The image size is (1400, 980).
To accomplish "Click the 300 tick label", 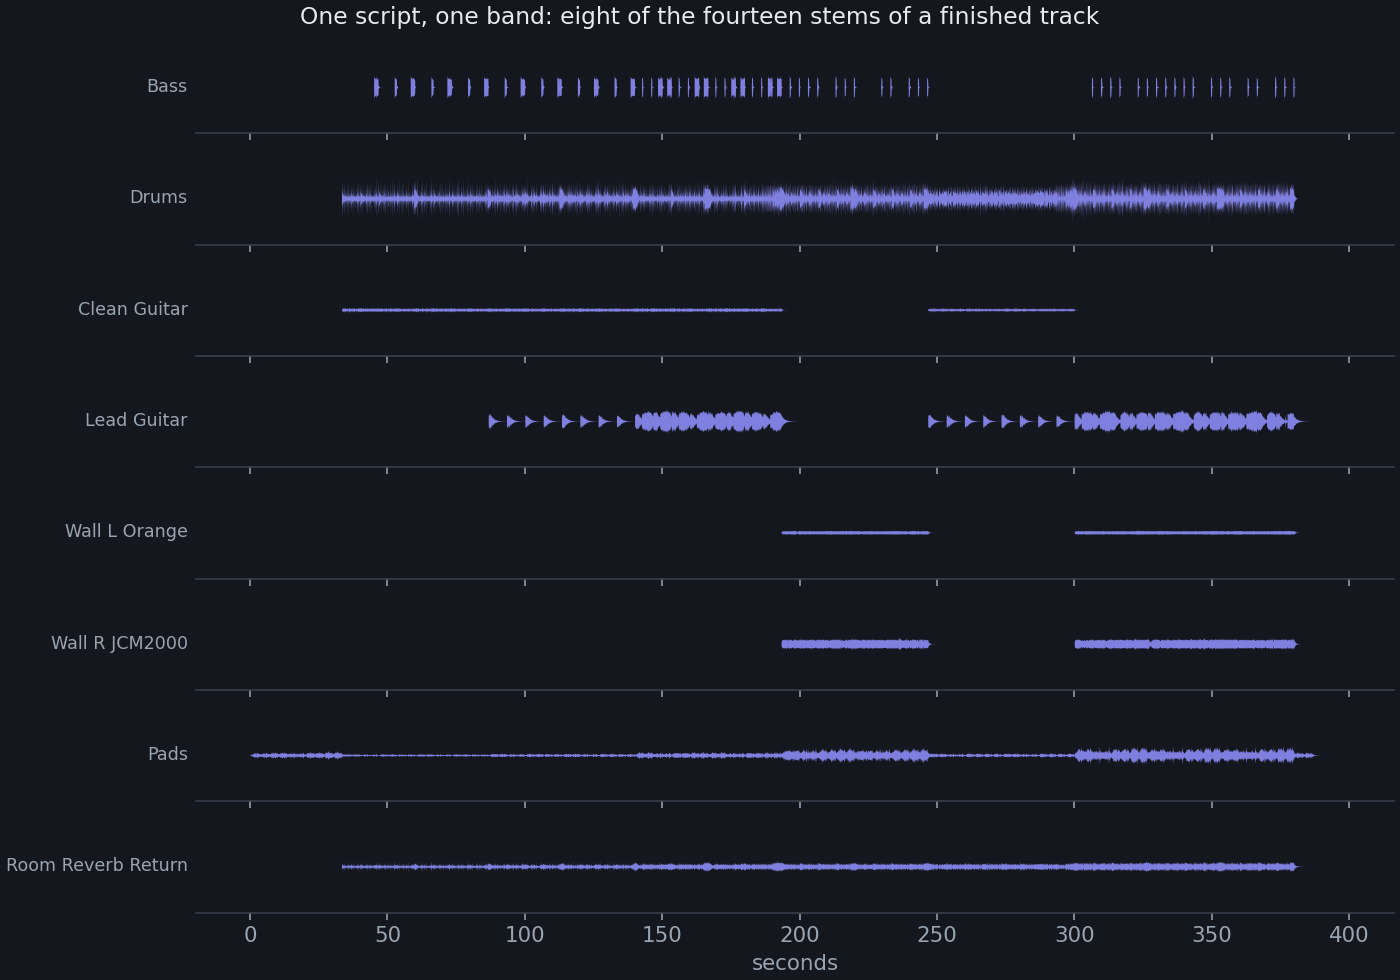I will coord(1074,935).
